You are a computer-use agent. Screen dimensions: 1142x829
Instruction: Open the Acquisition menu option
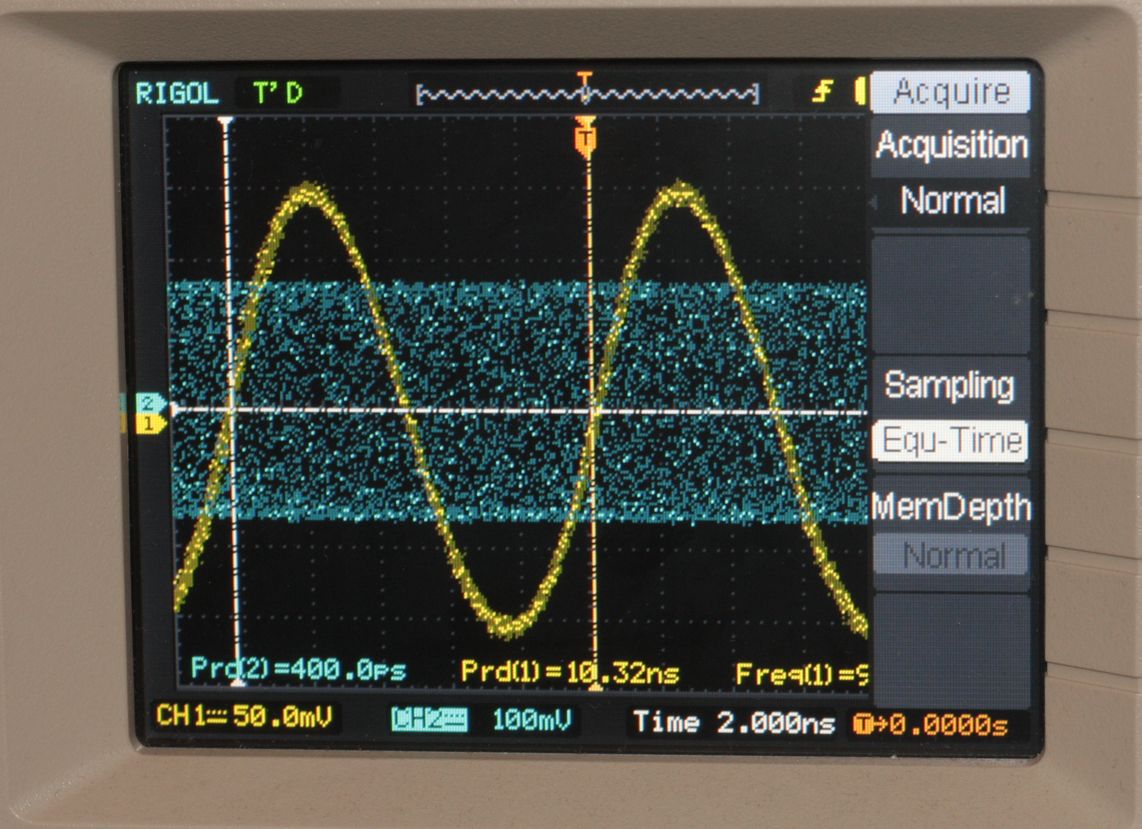pyautogui.click(x=951, y=144)
